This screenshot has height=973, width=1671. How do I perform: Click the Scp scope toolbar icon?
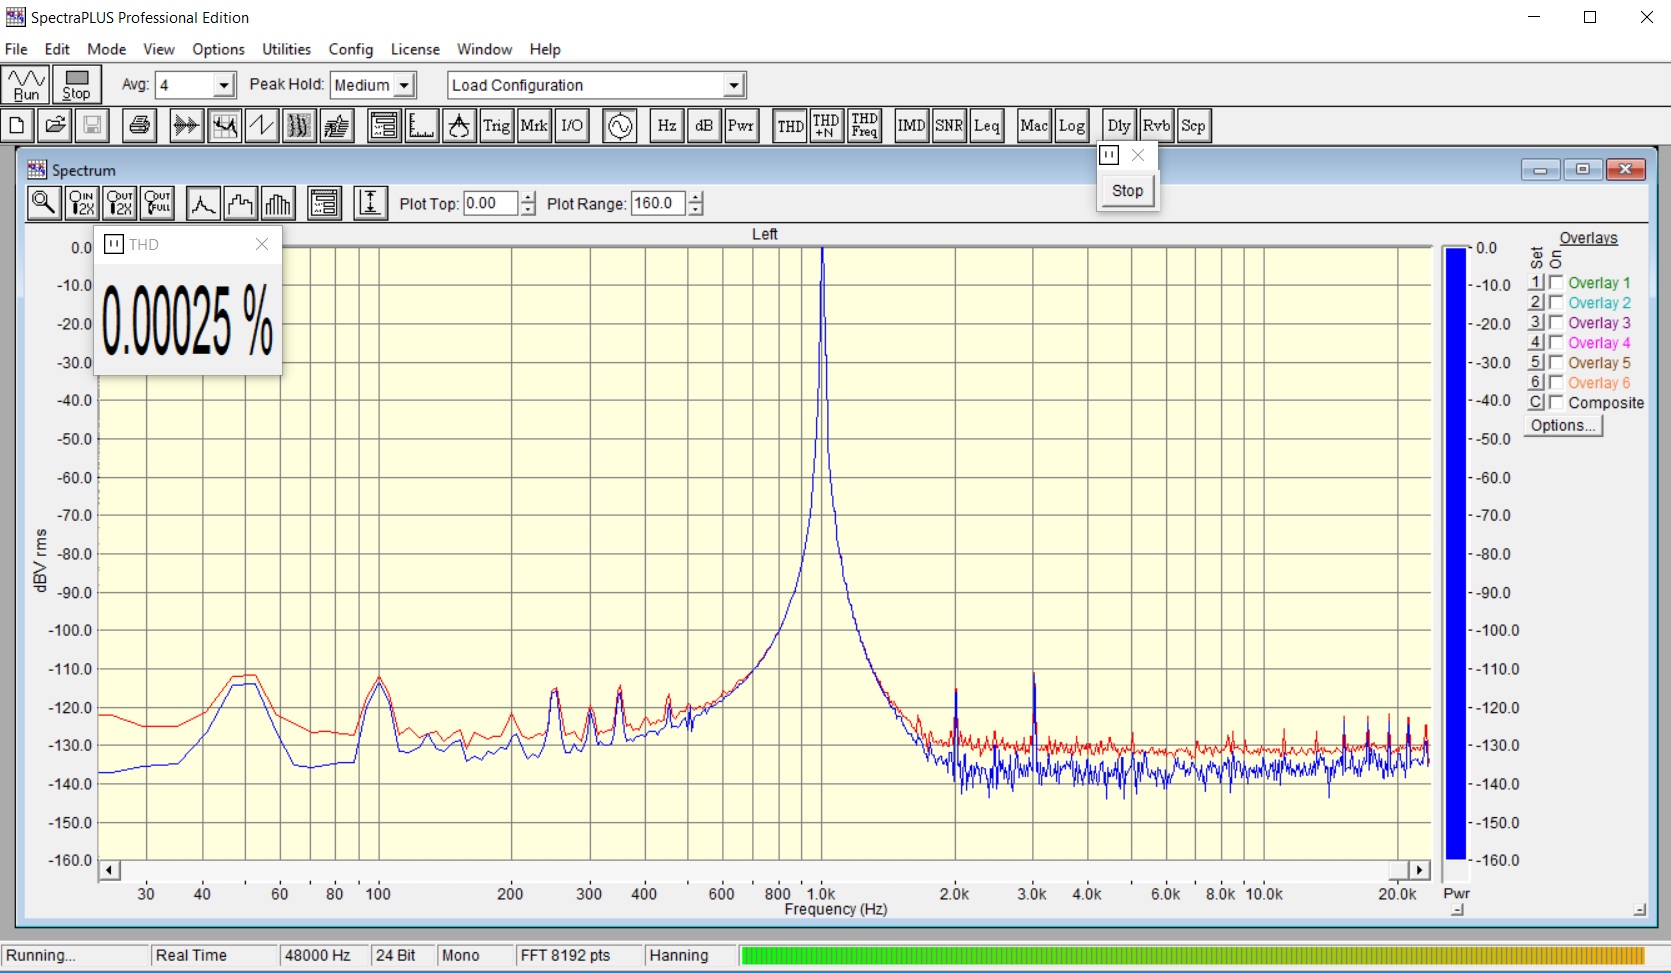click(1193, 126)
